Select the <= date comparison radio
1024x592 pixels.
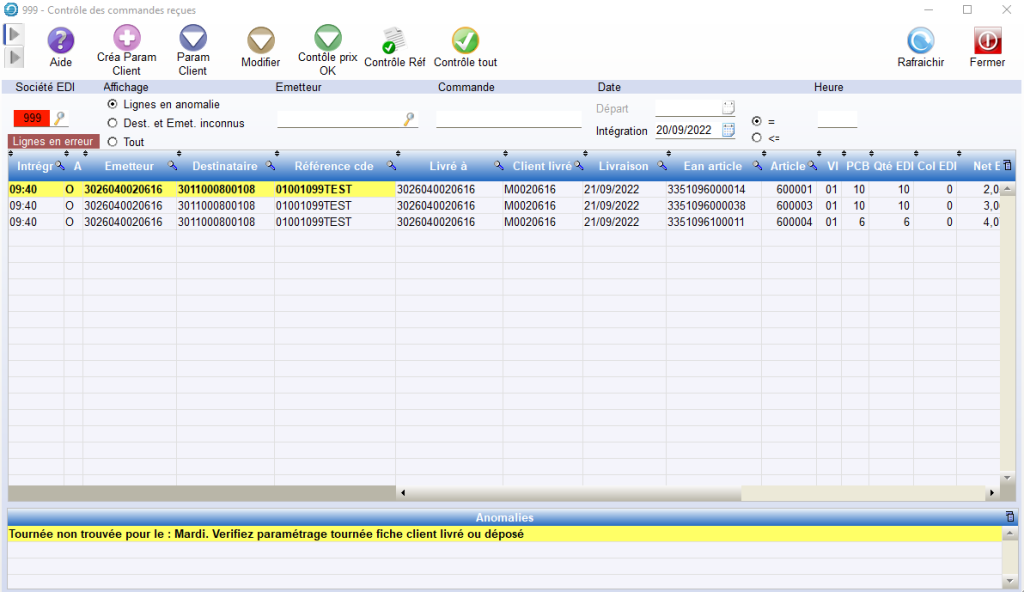(x=756, y=137)
